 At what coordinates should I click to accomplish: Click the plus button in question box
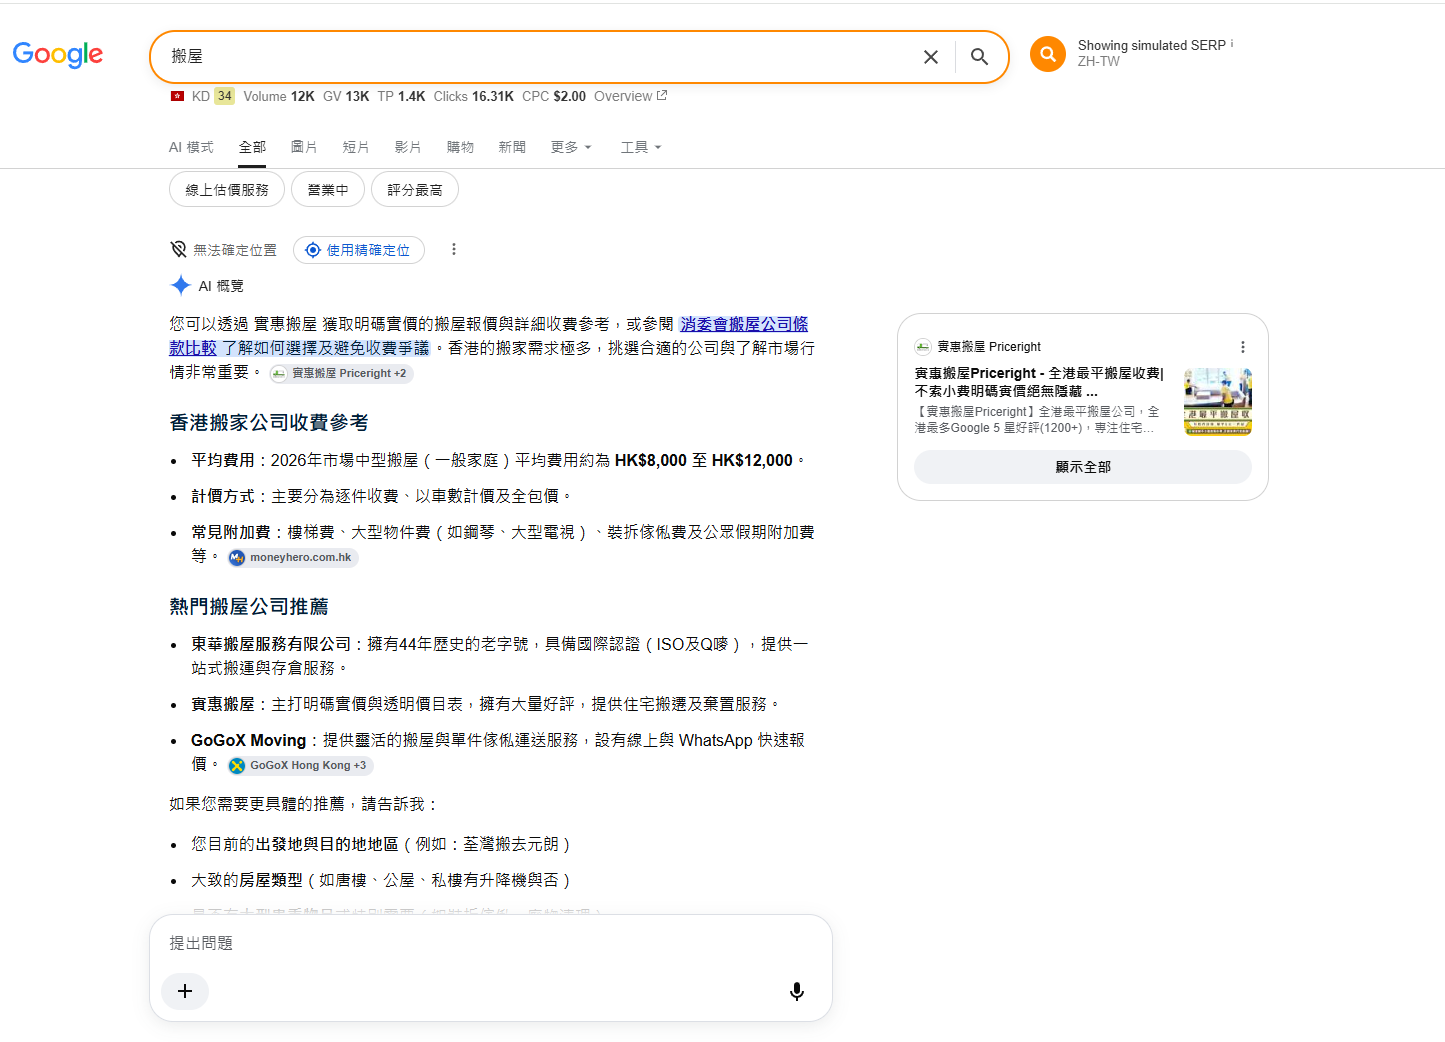click(x=185, y=991)
